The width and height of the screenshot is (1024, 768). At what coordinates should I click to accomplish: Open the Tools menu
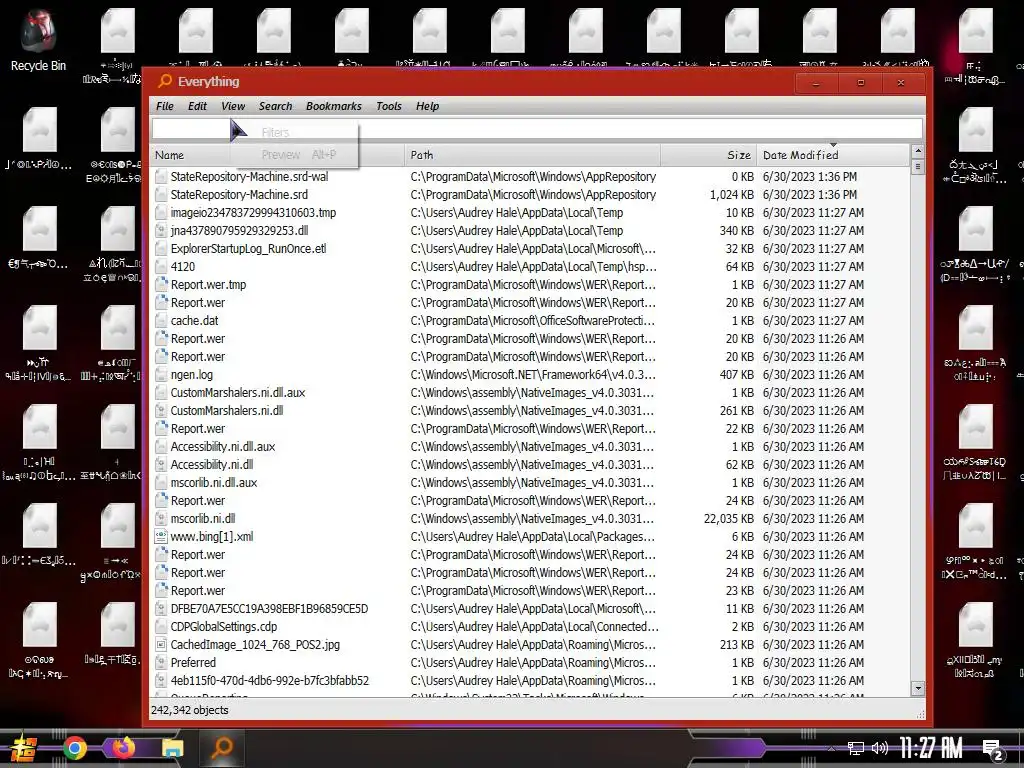[x=389, y=106]
